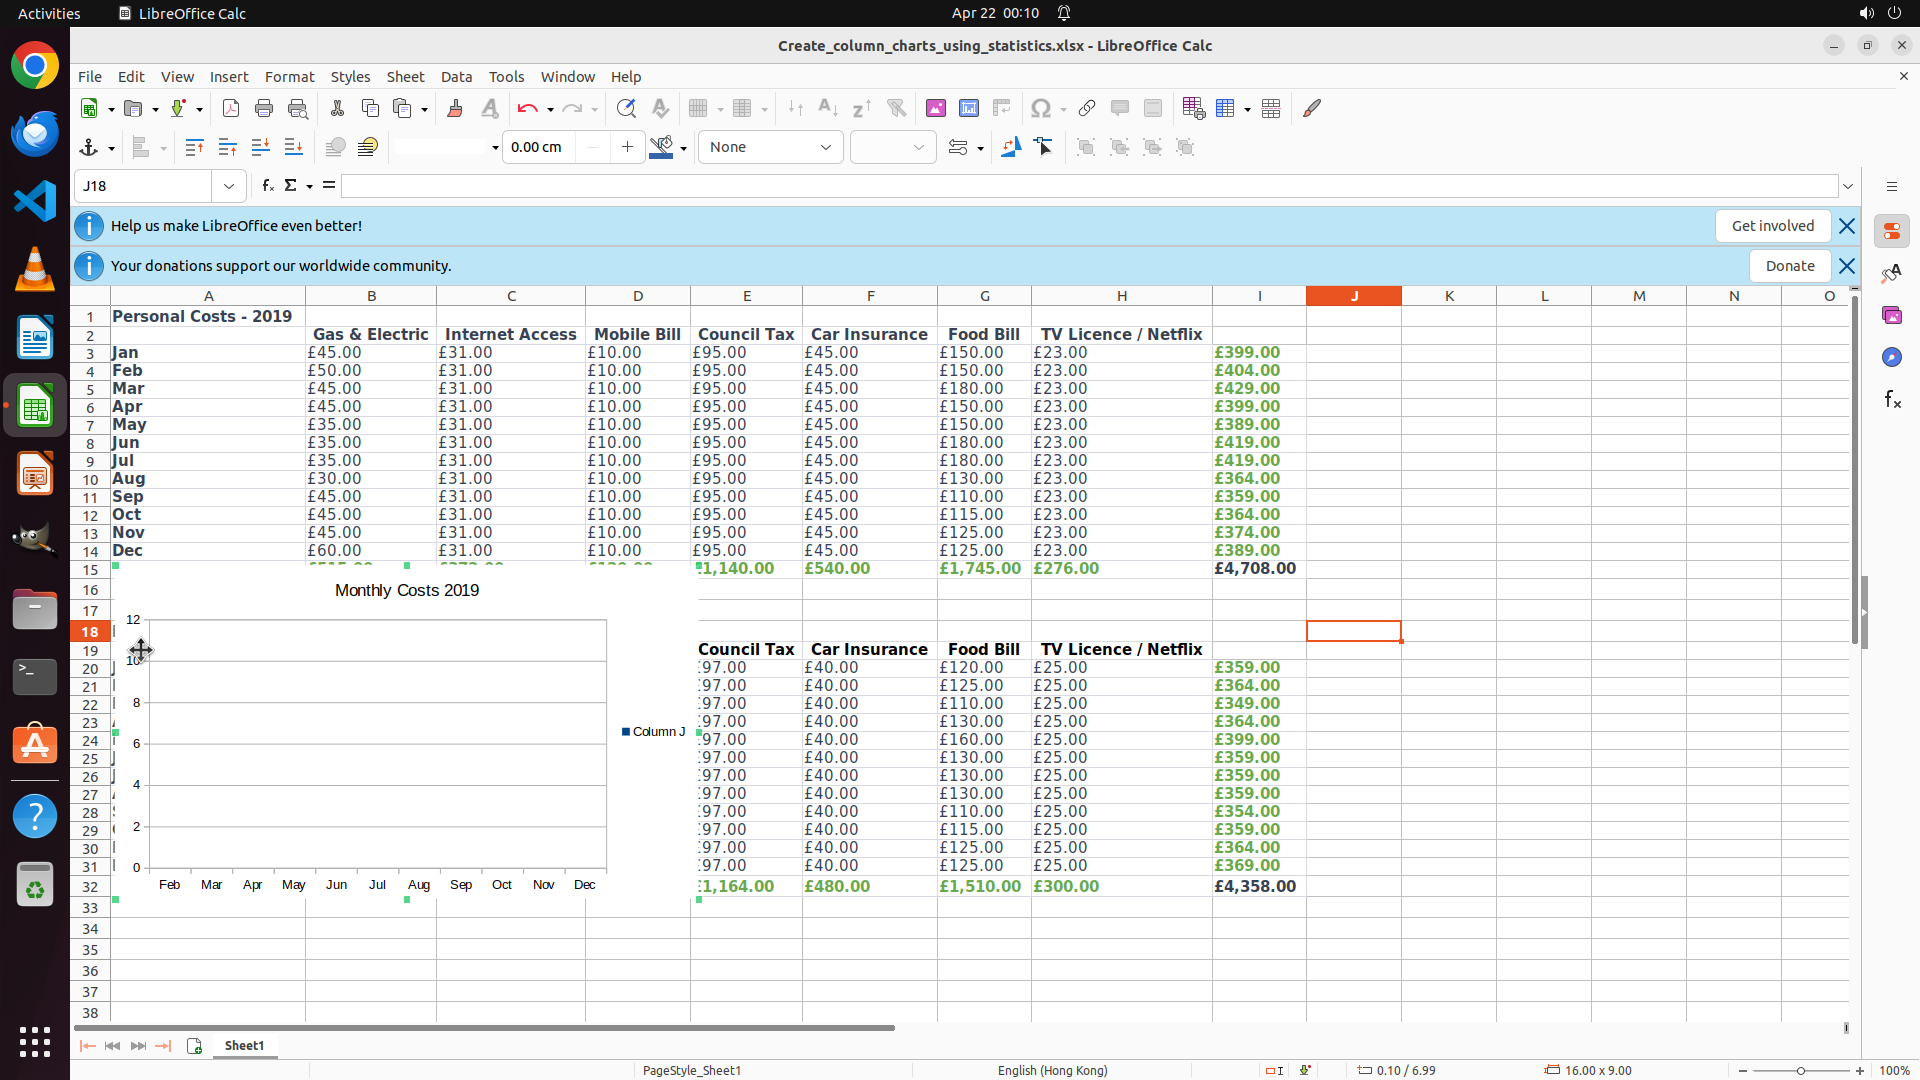
Task: Toggle the Rotate object icon
Action: click(x=1011, y=148)
